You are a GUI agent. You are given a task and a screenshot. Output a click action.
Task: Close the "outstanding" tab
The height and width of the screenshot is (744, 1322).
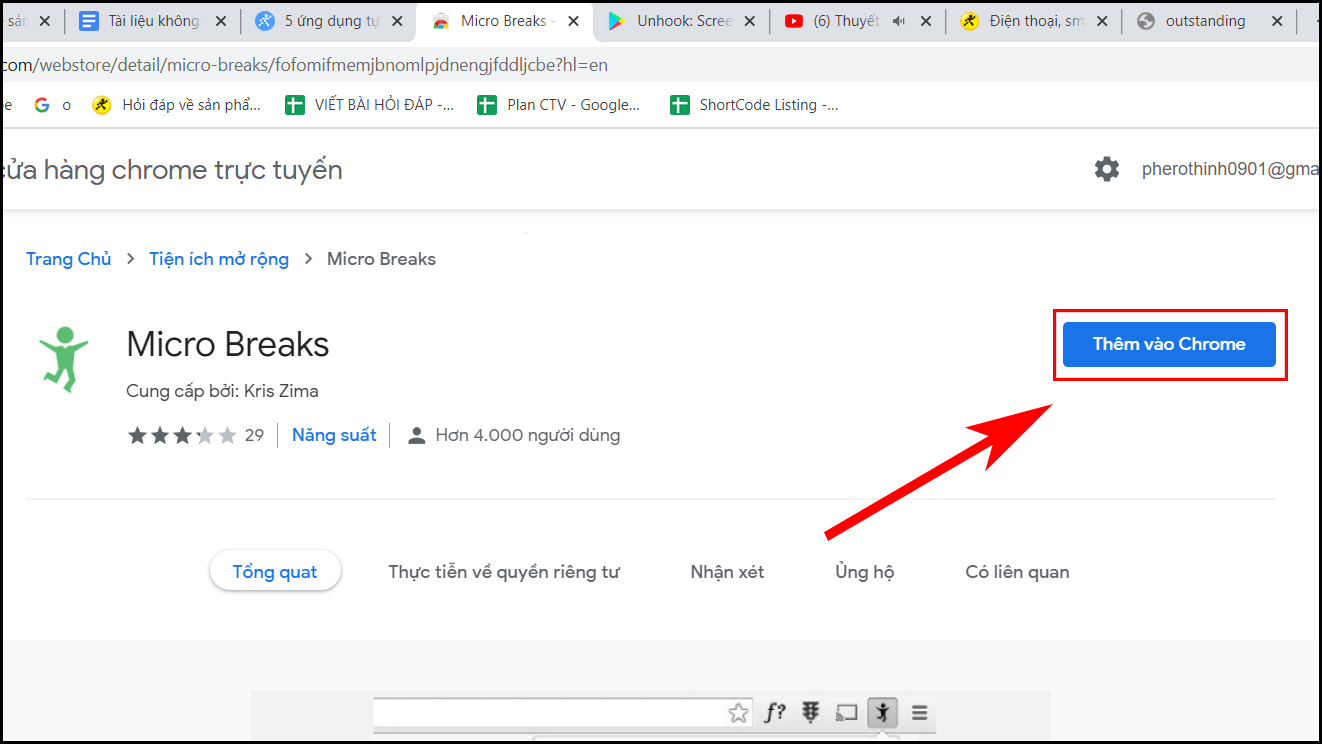tap(1277, 21)
